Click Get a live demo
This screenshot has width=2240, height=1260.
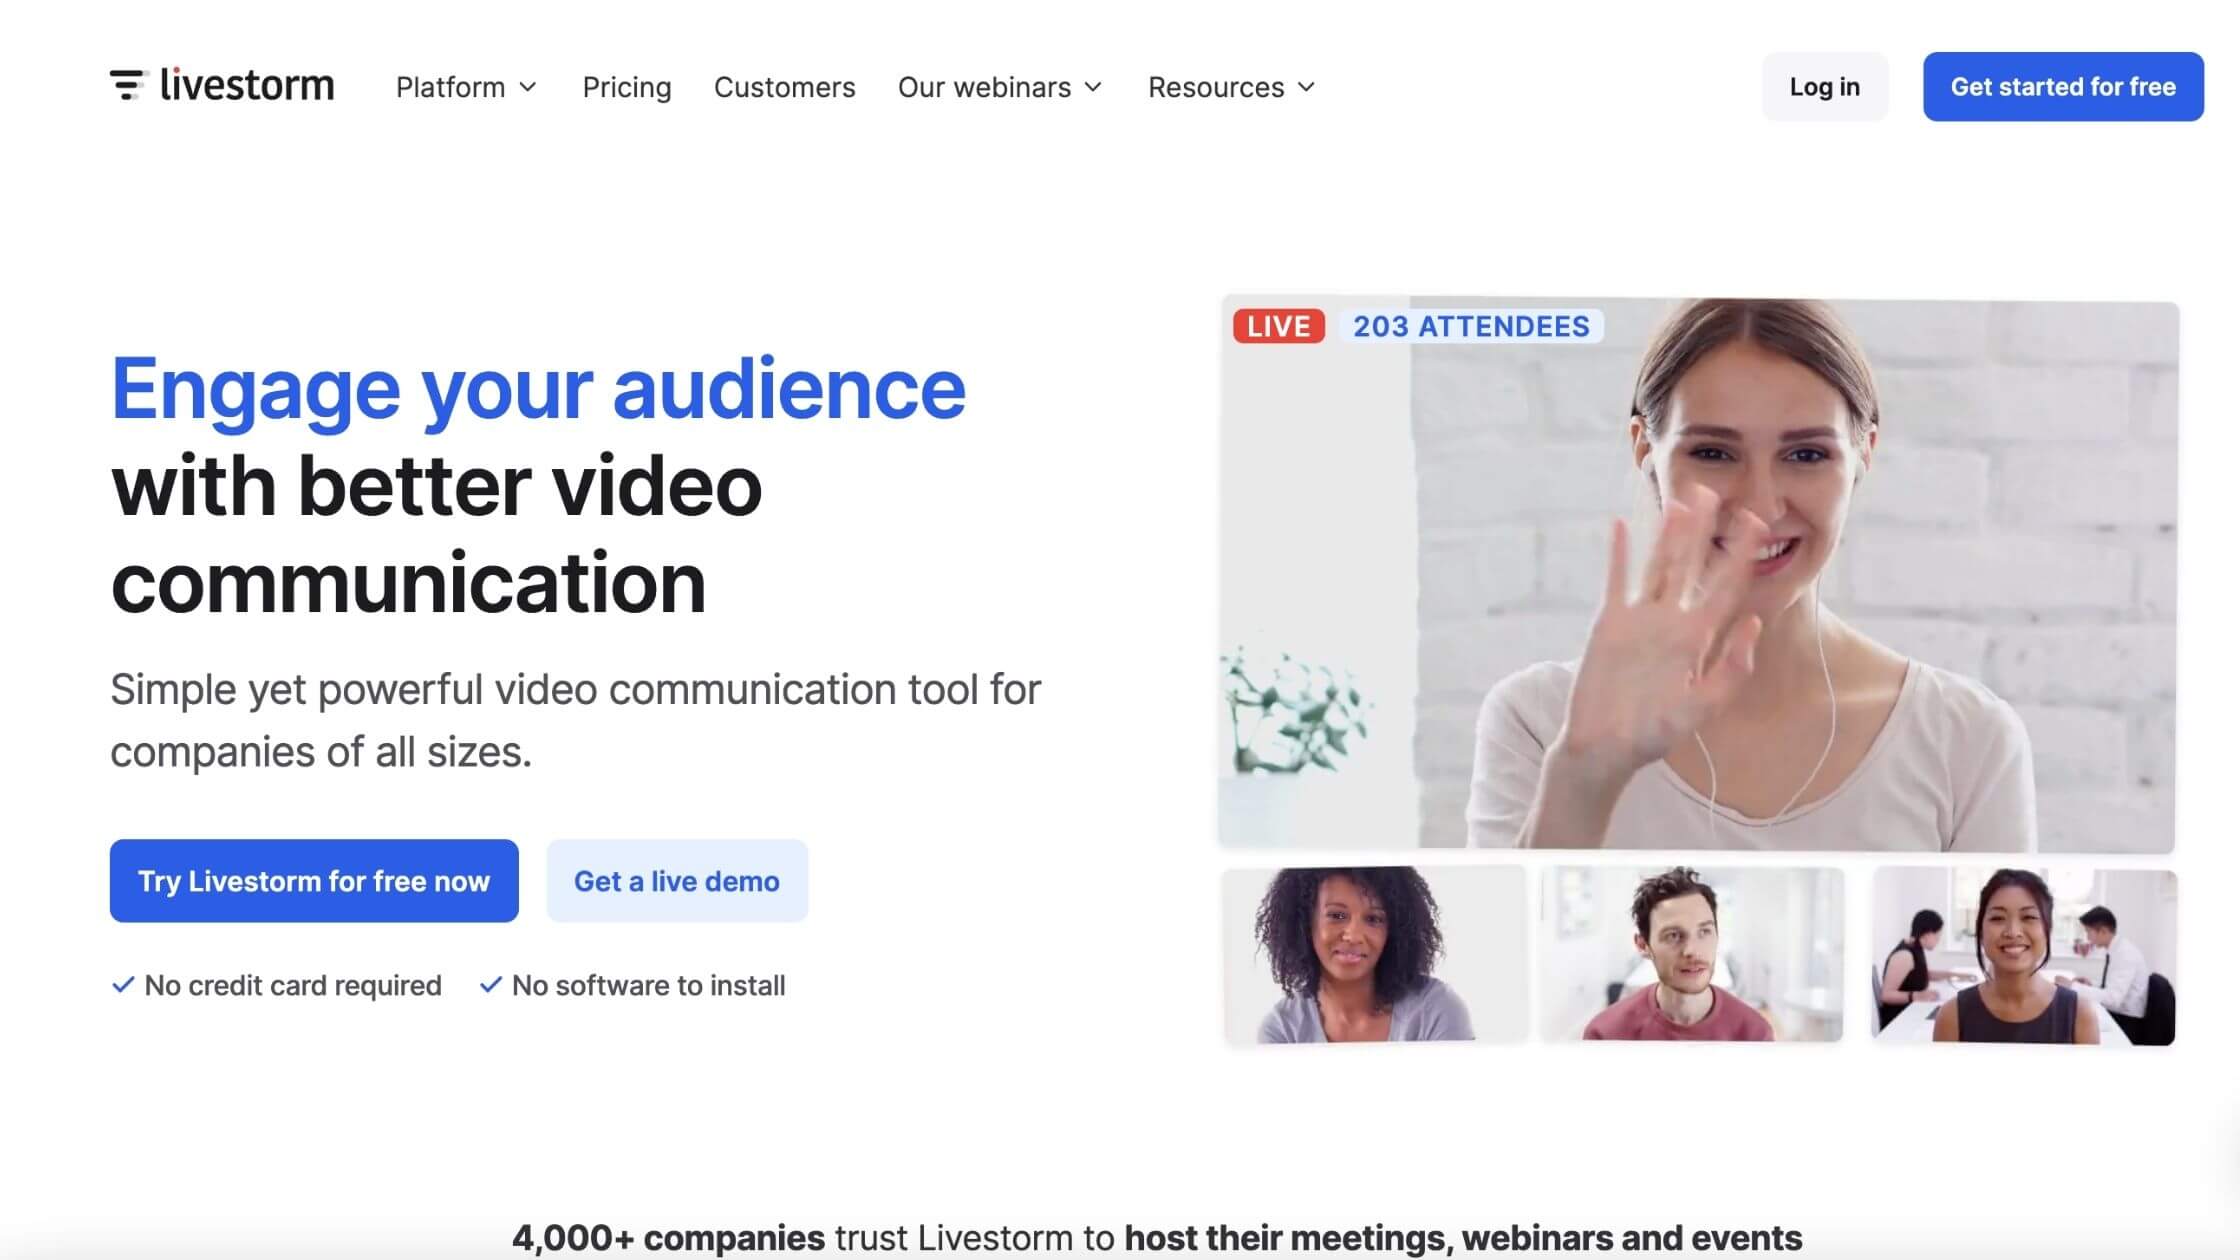click(x=677, y=881)
